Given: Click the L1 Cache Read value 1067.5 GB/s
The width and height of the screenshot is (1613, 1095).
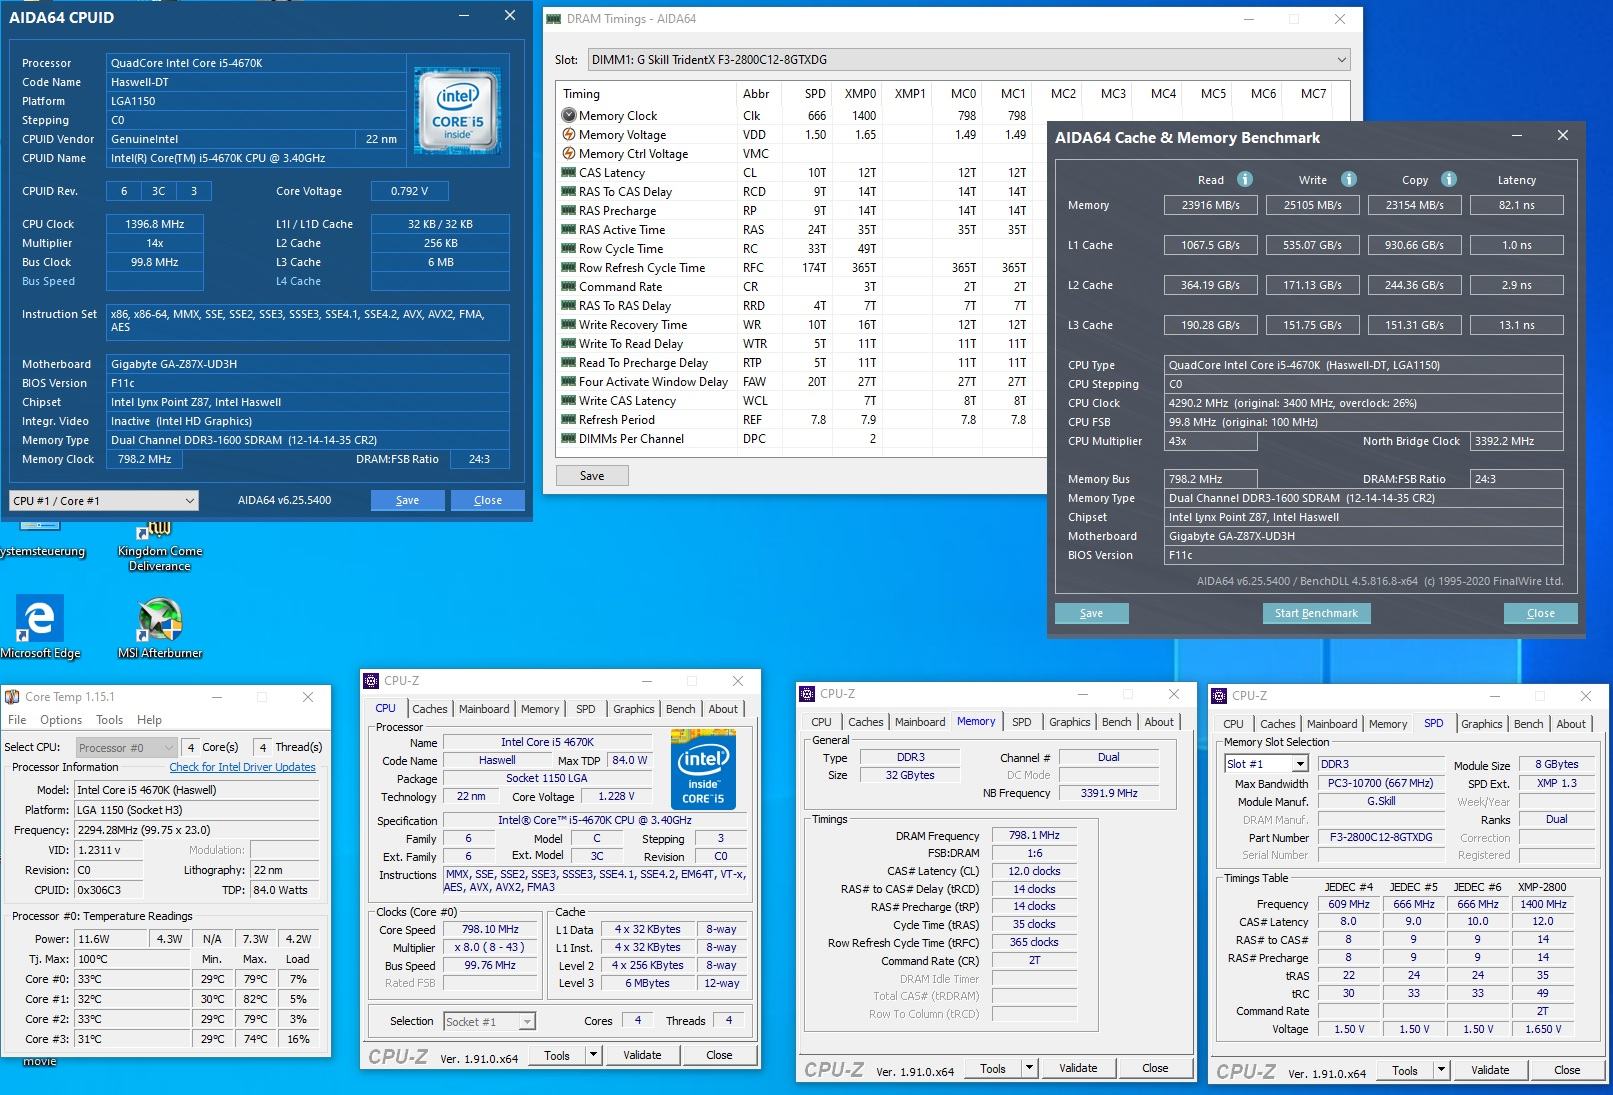Looking at the screenshot, I should tap(1210, 245).
